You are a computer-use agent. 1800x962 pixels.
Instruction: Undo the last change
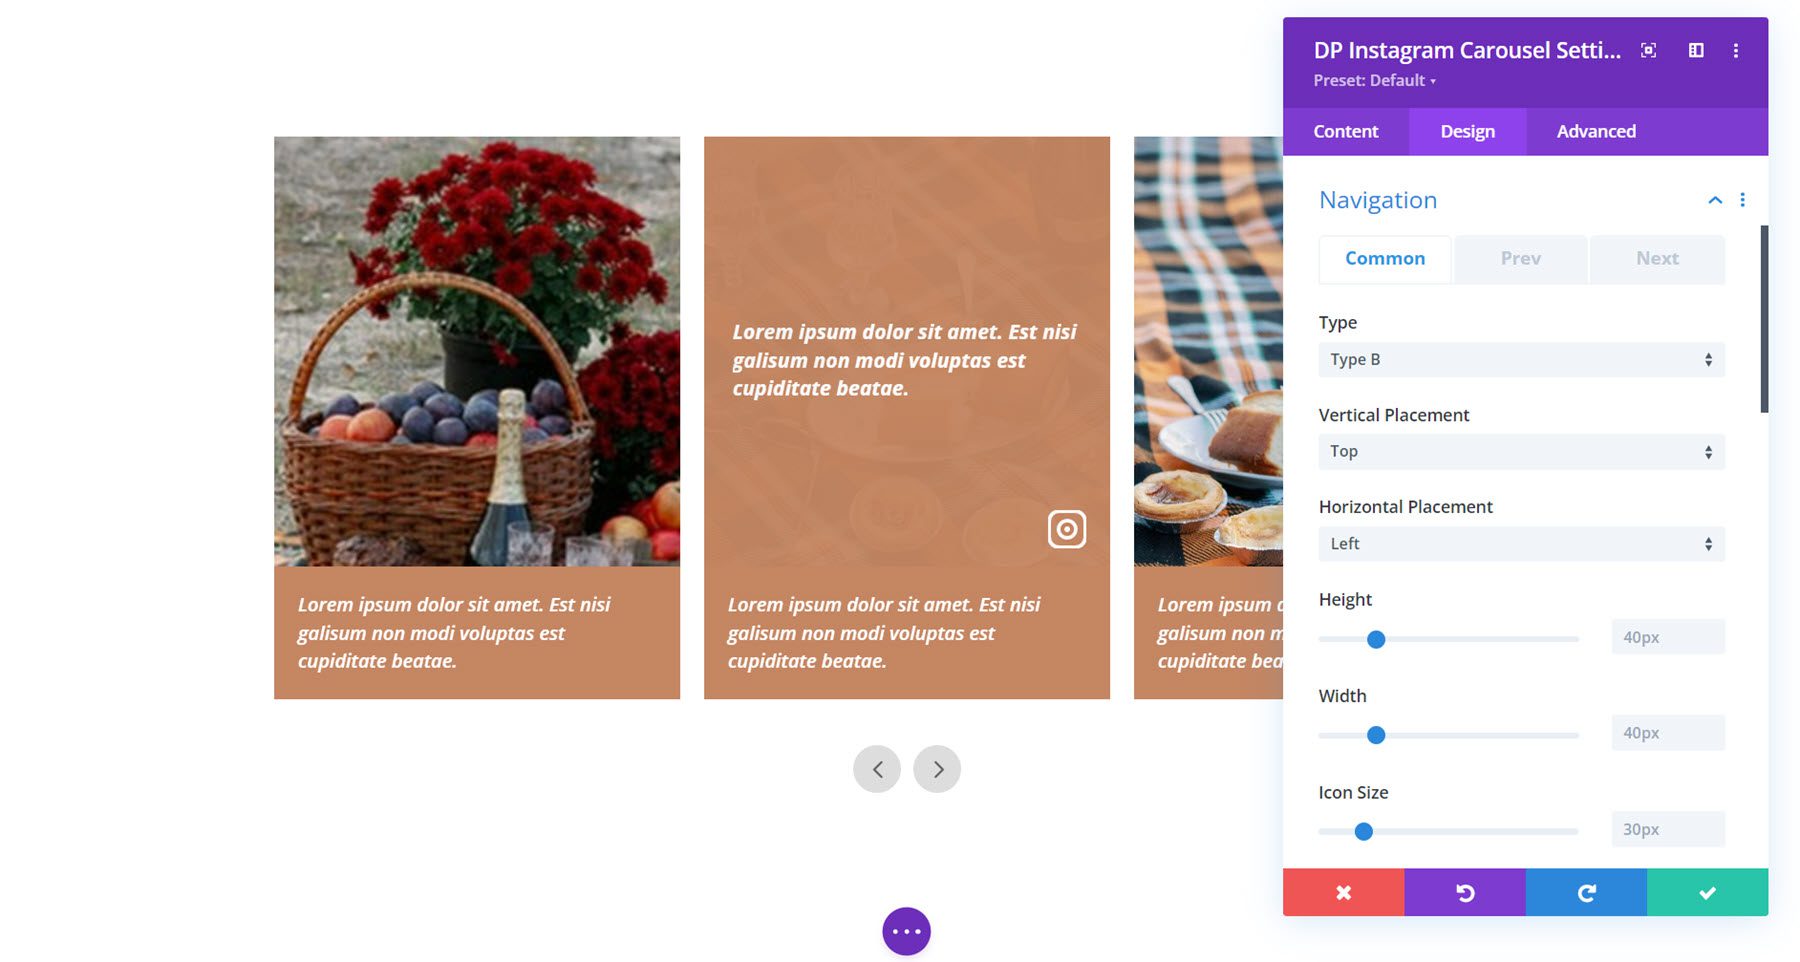[x=1464, y=892]
